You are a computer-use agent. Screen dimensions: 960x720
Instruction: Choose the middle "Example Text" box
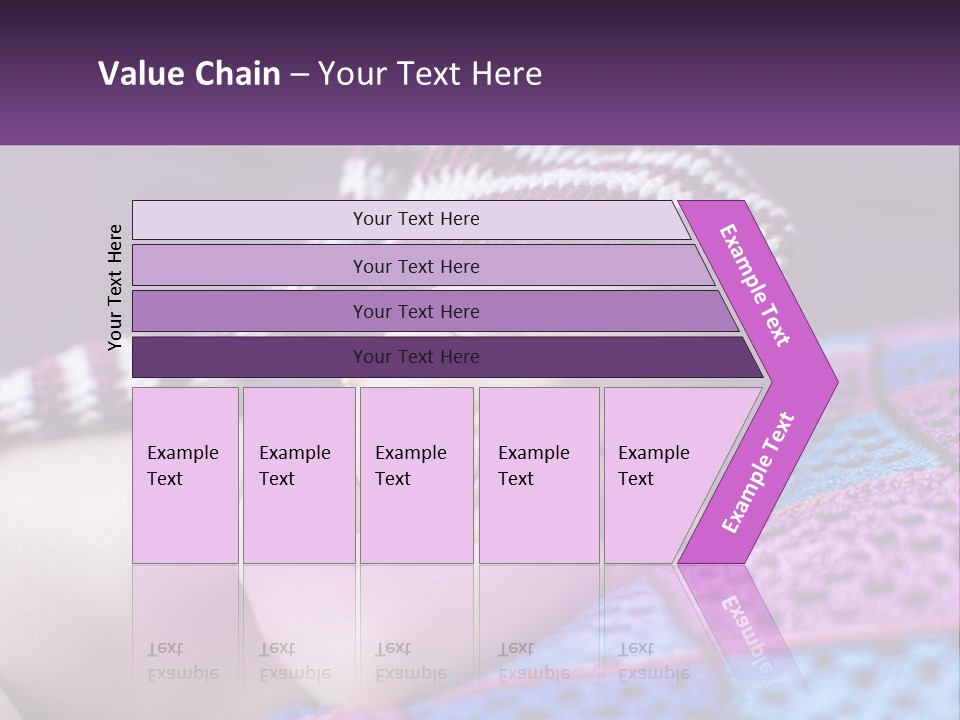416,475
